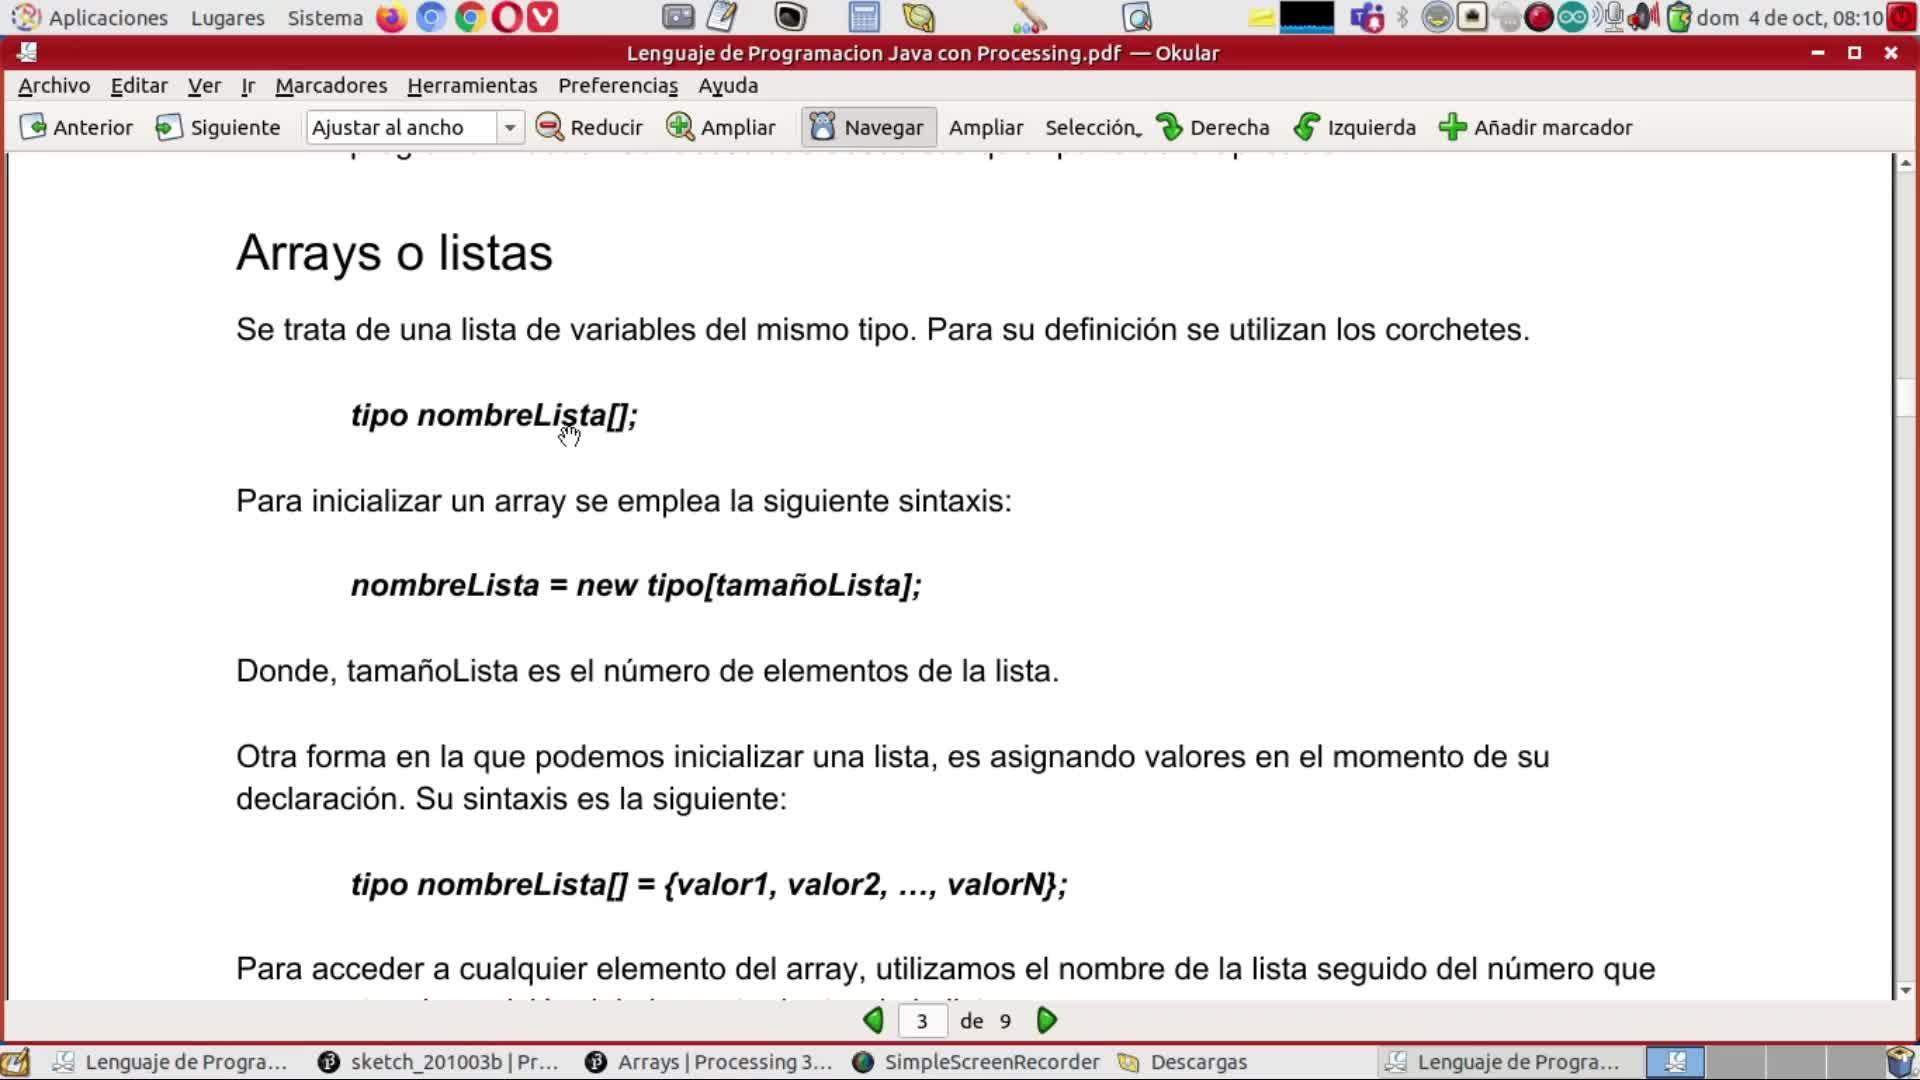Rotate page right with the Derecha icon
The image size is (1920, 1080).
(x=1168, y=127)
